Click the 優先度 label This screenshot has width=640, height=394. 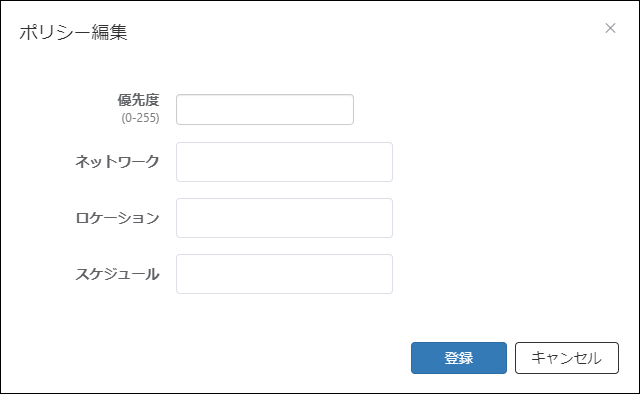pyautogui.click(x=138, y=100)
